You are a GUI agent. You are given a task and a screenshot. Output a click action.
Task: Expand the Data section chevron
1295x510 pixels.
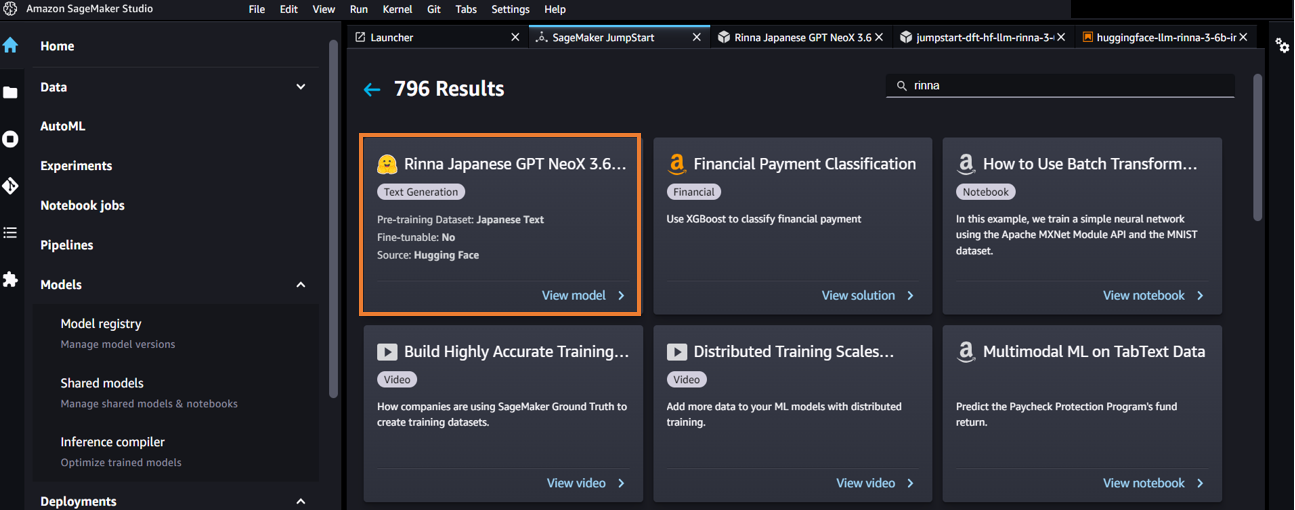[301, 87]
